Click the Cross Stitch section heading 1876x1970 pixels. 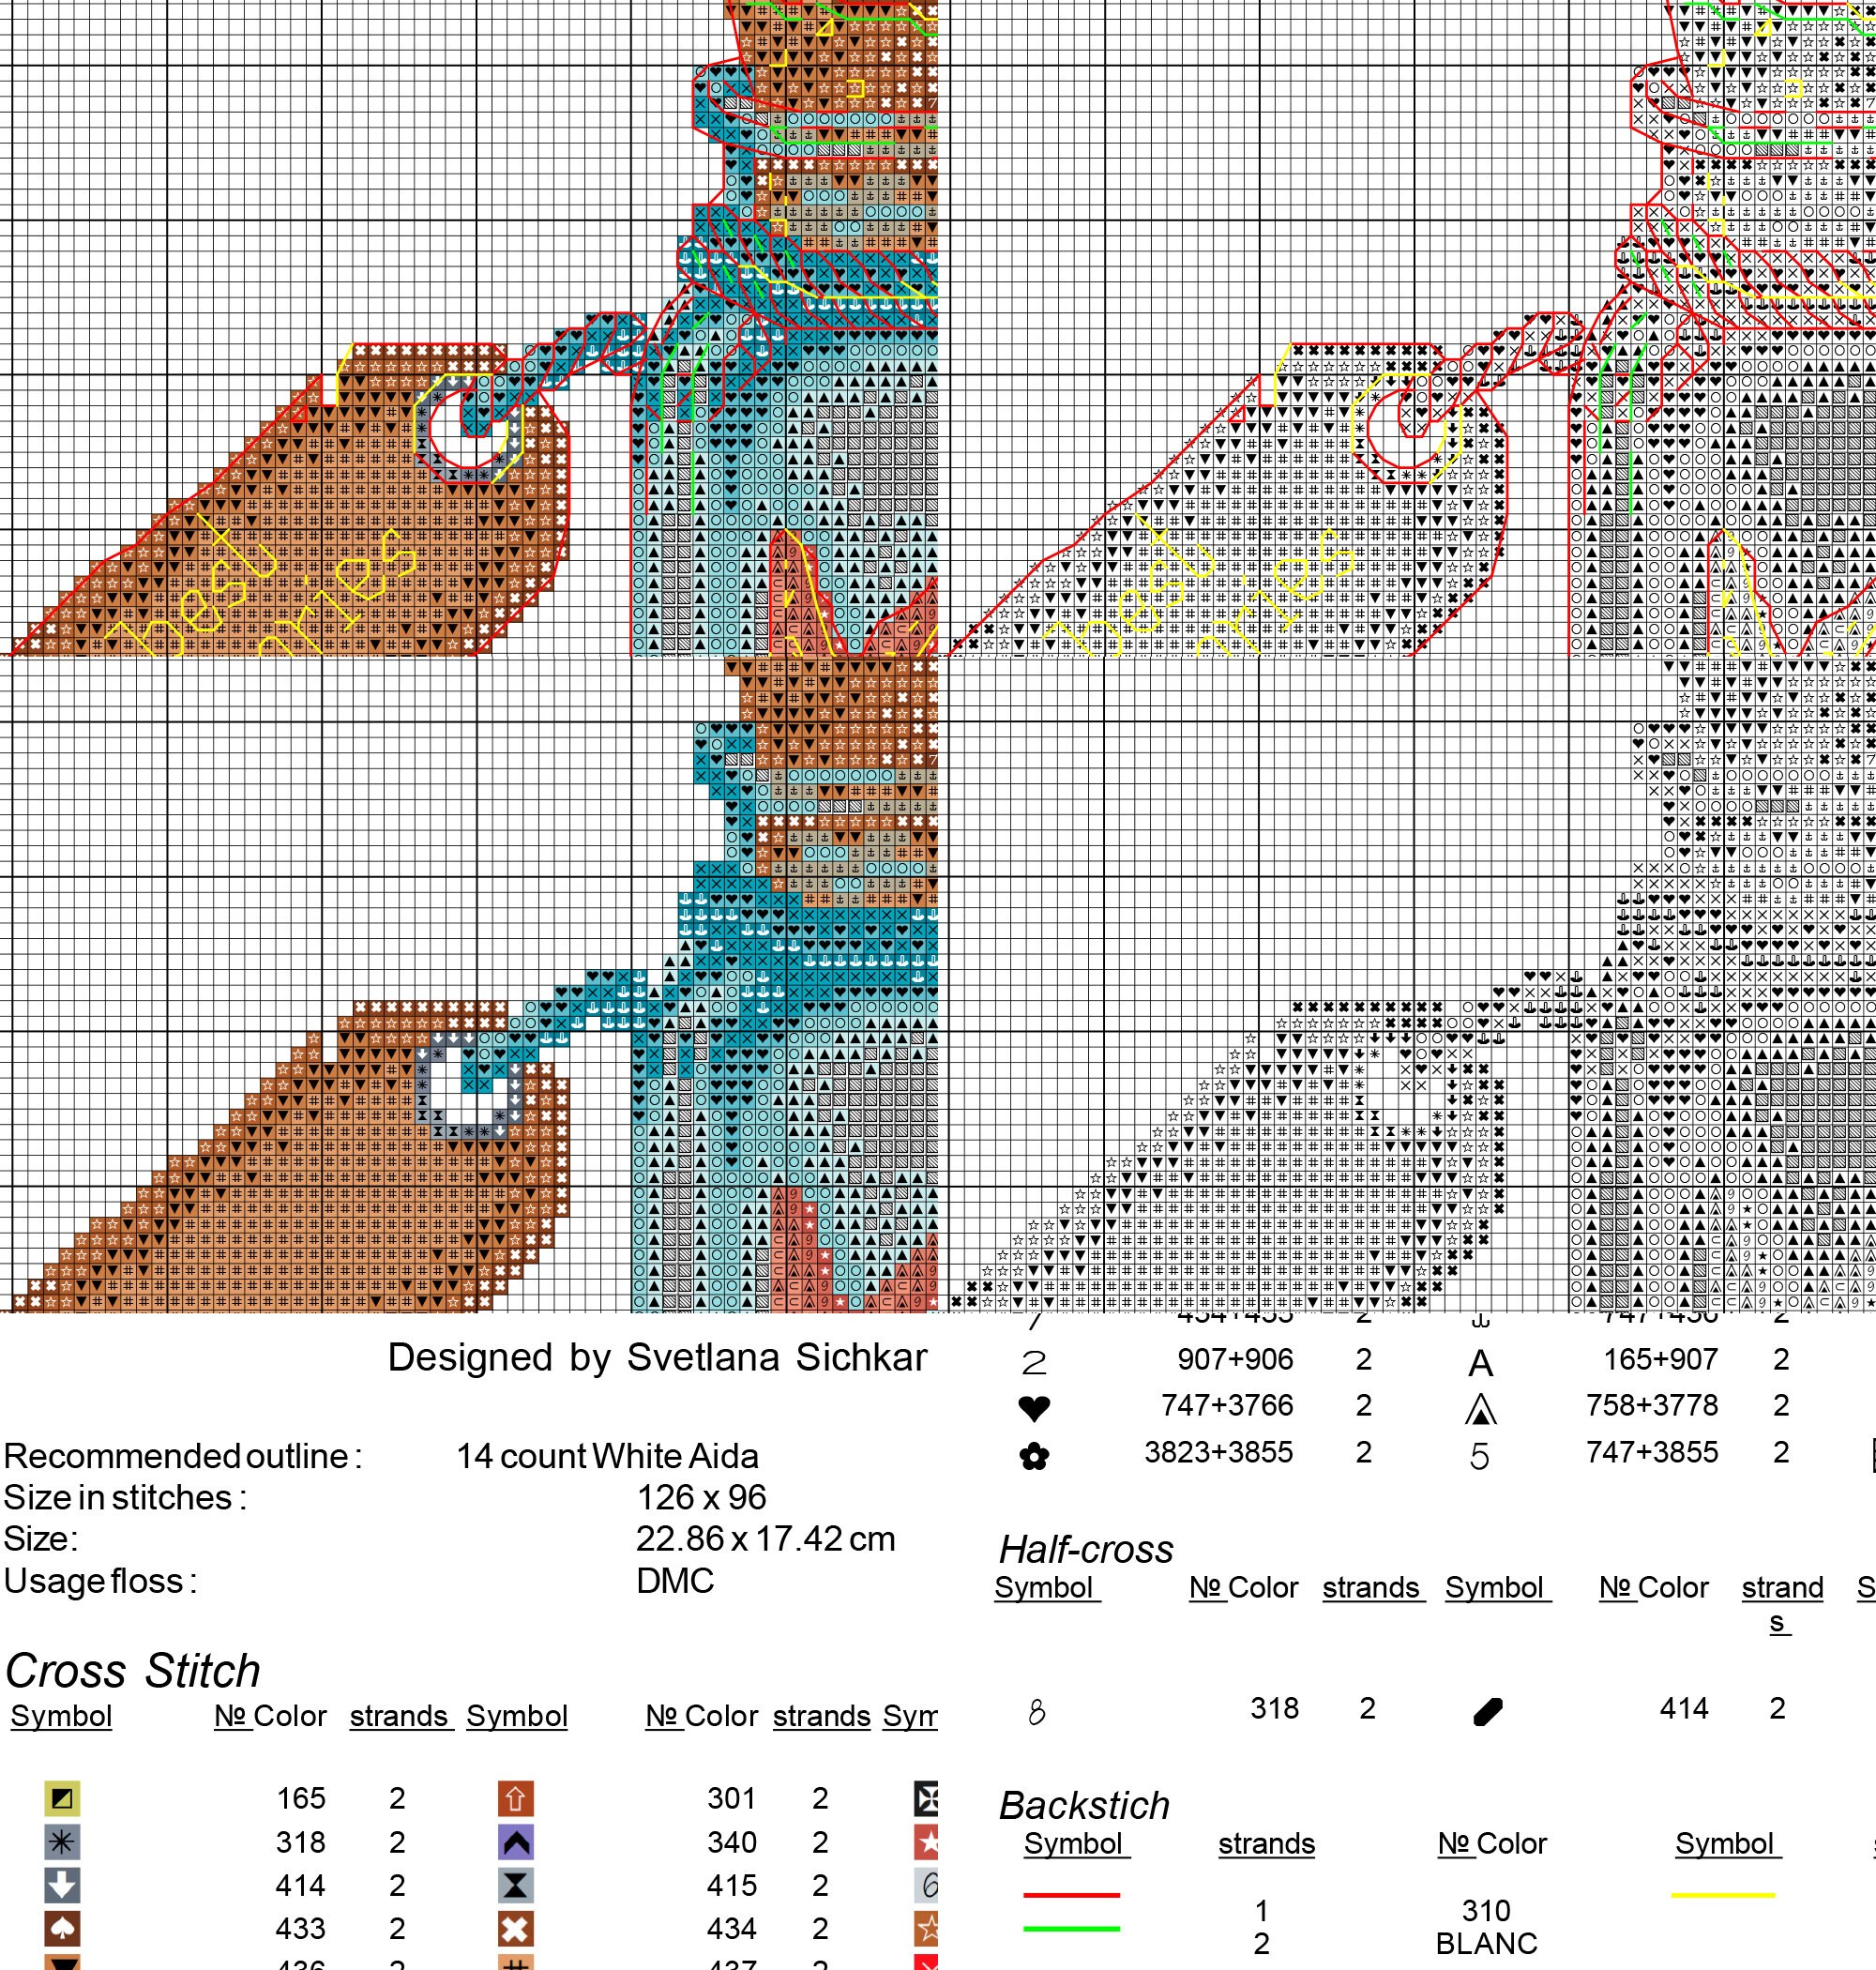(x=133, y=1671)
